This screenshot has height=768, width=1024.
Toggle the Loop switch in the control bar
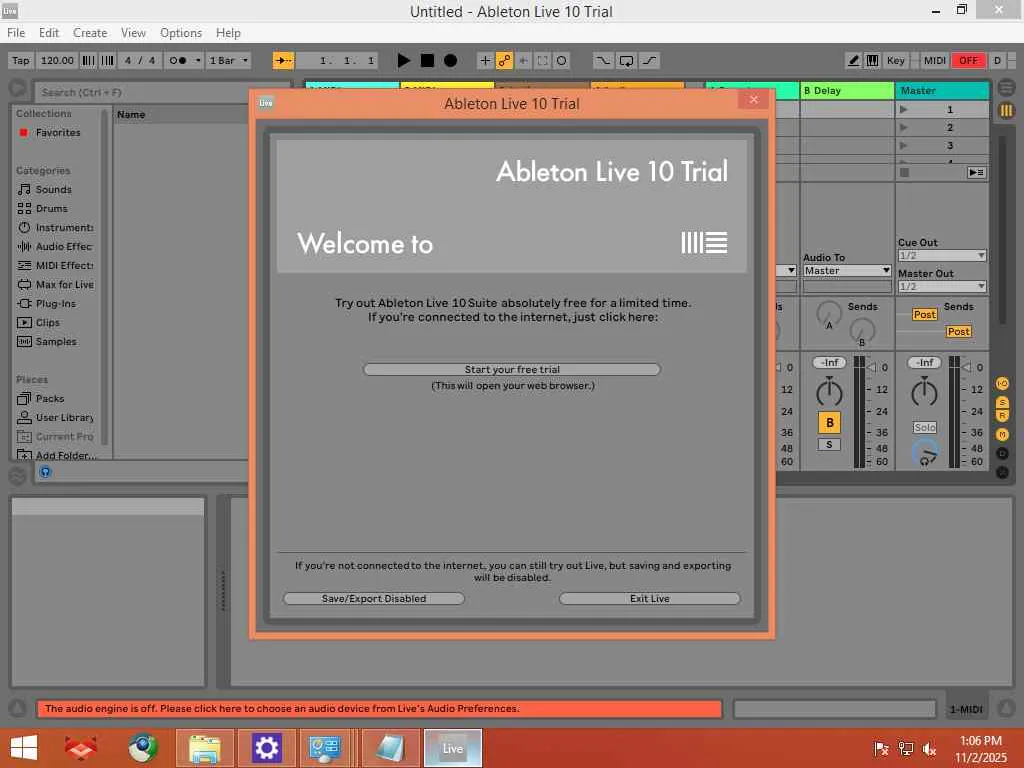[626, 61]
